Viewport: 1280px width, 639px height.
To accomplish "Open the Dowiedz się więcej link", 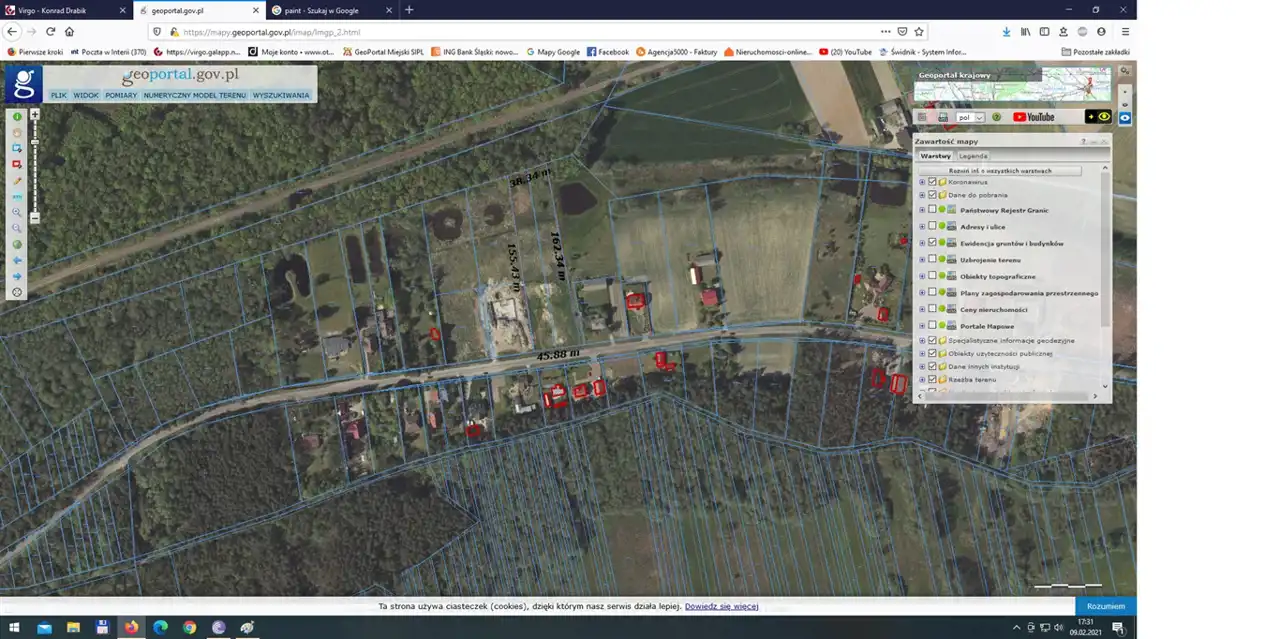I will click(721, 606).
